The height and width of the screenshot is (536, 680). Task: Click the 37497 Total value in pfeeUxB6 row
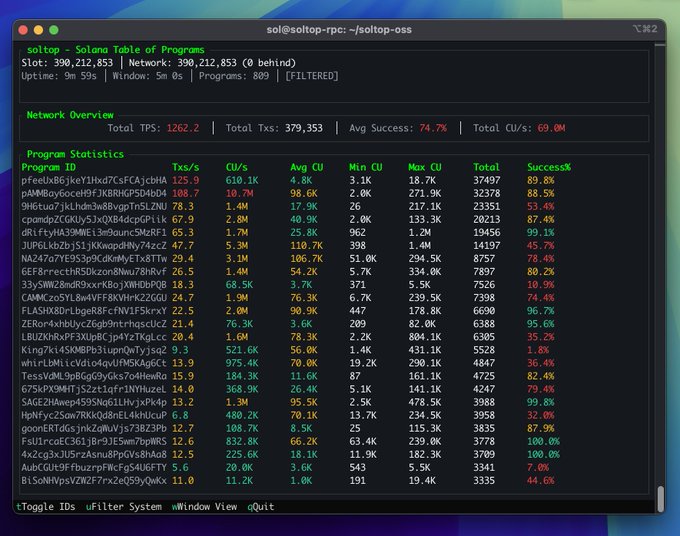tap(486, 180)
